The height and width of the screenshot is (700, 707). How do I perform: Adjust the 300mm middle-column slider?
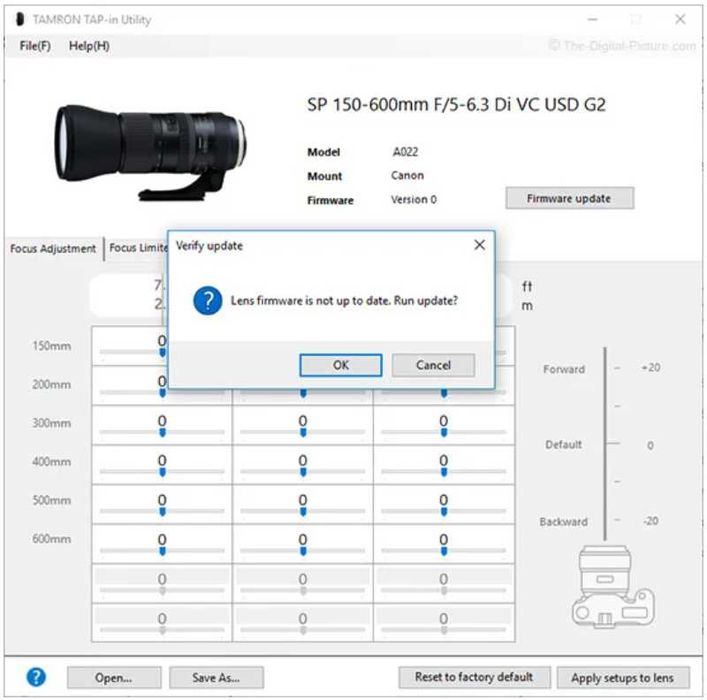(303, 432)
